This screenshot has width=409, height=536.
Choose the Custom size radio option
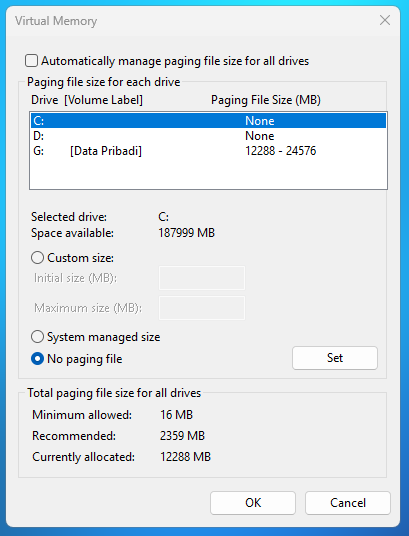pyautogui.click(x=37, y=258)
